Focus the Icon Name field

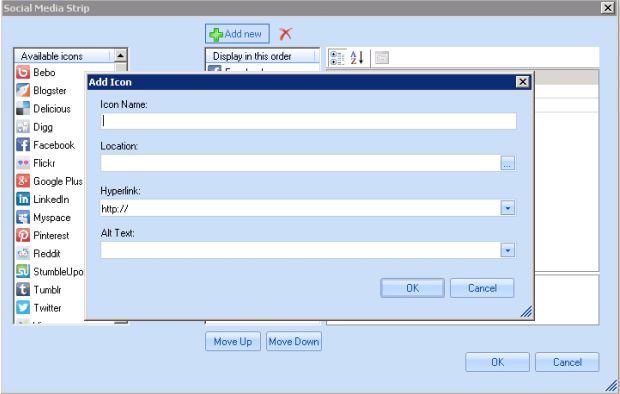pyautogui.click(x=308, y=121)
